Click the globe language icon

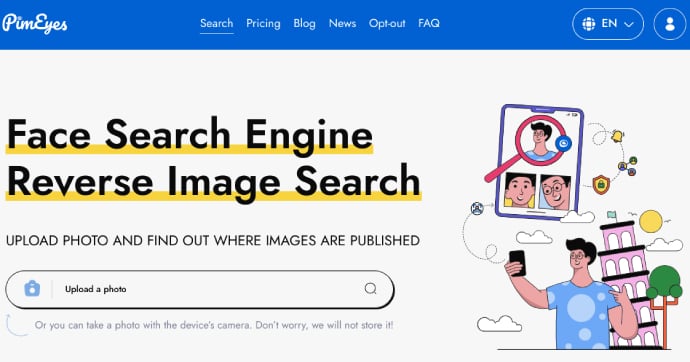coord(589,24)
